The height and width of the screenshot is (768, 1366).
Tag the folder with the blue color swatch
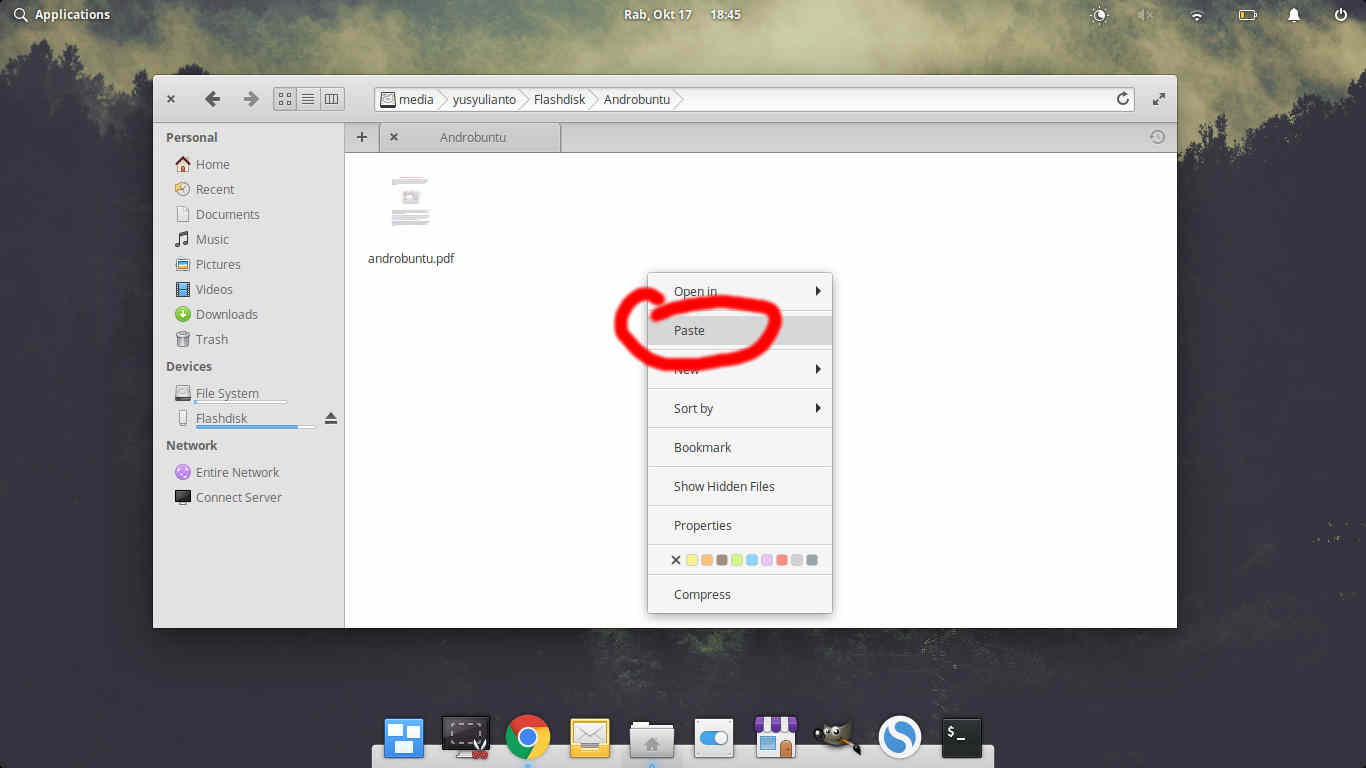[752, 560]
